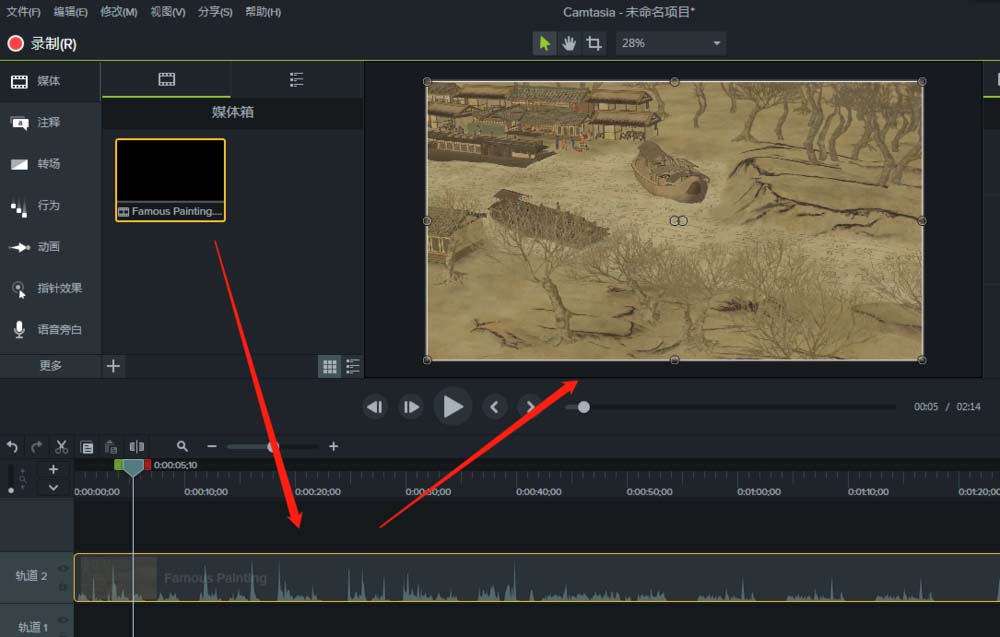1000x637 pixels.
Task: Cut the selected clip with scissors
Action: click(x=61, y=447)
